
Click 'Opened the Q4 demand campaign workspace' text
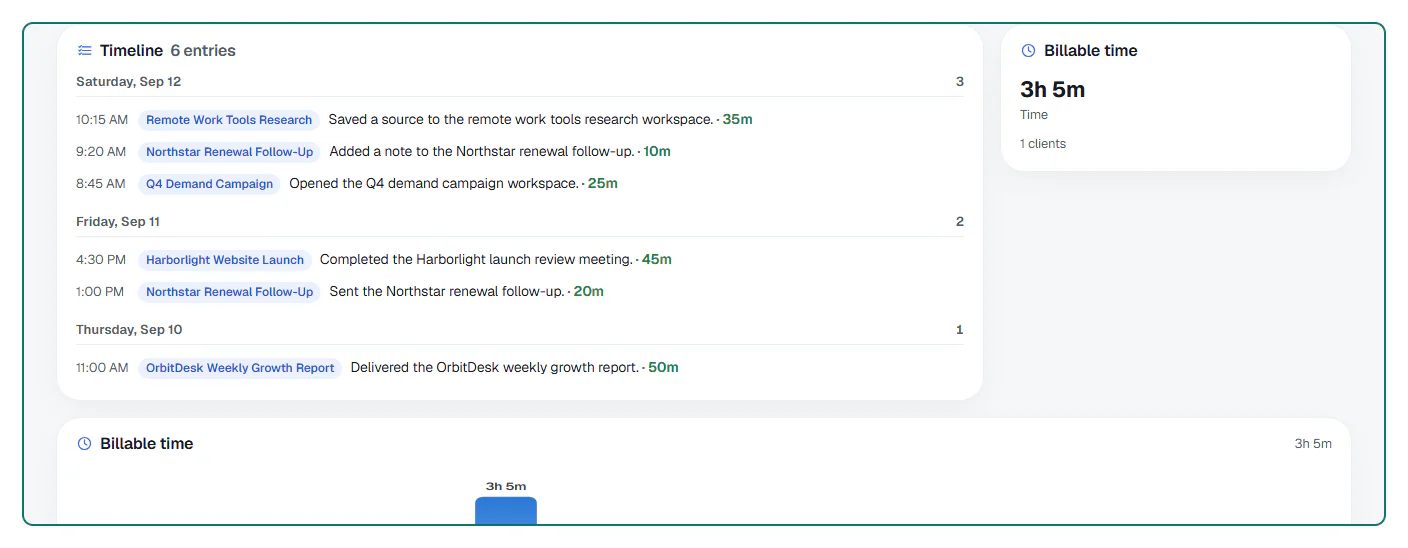[x=434, y=184]
